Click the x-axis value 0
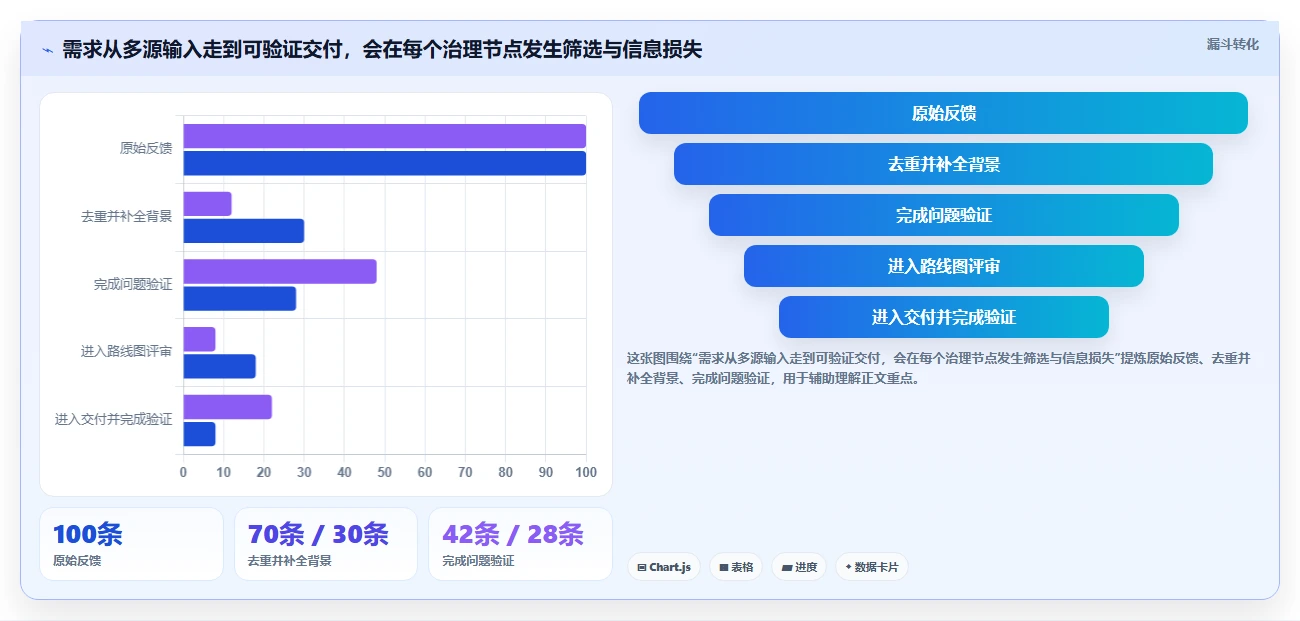 pyautogui.click(x=183, y=472)
